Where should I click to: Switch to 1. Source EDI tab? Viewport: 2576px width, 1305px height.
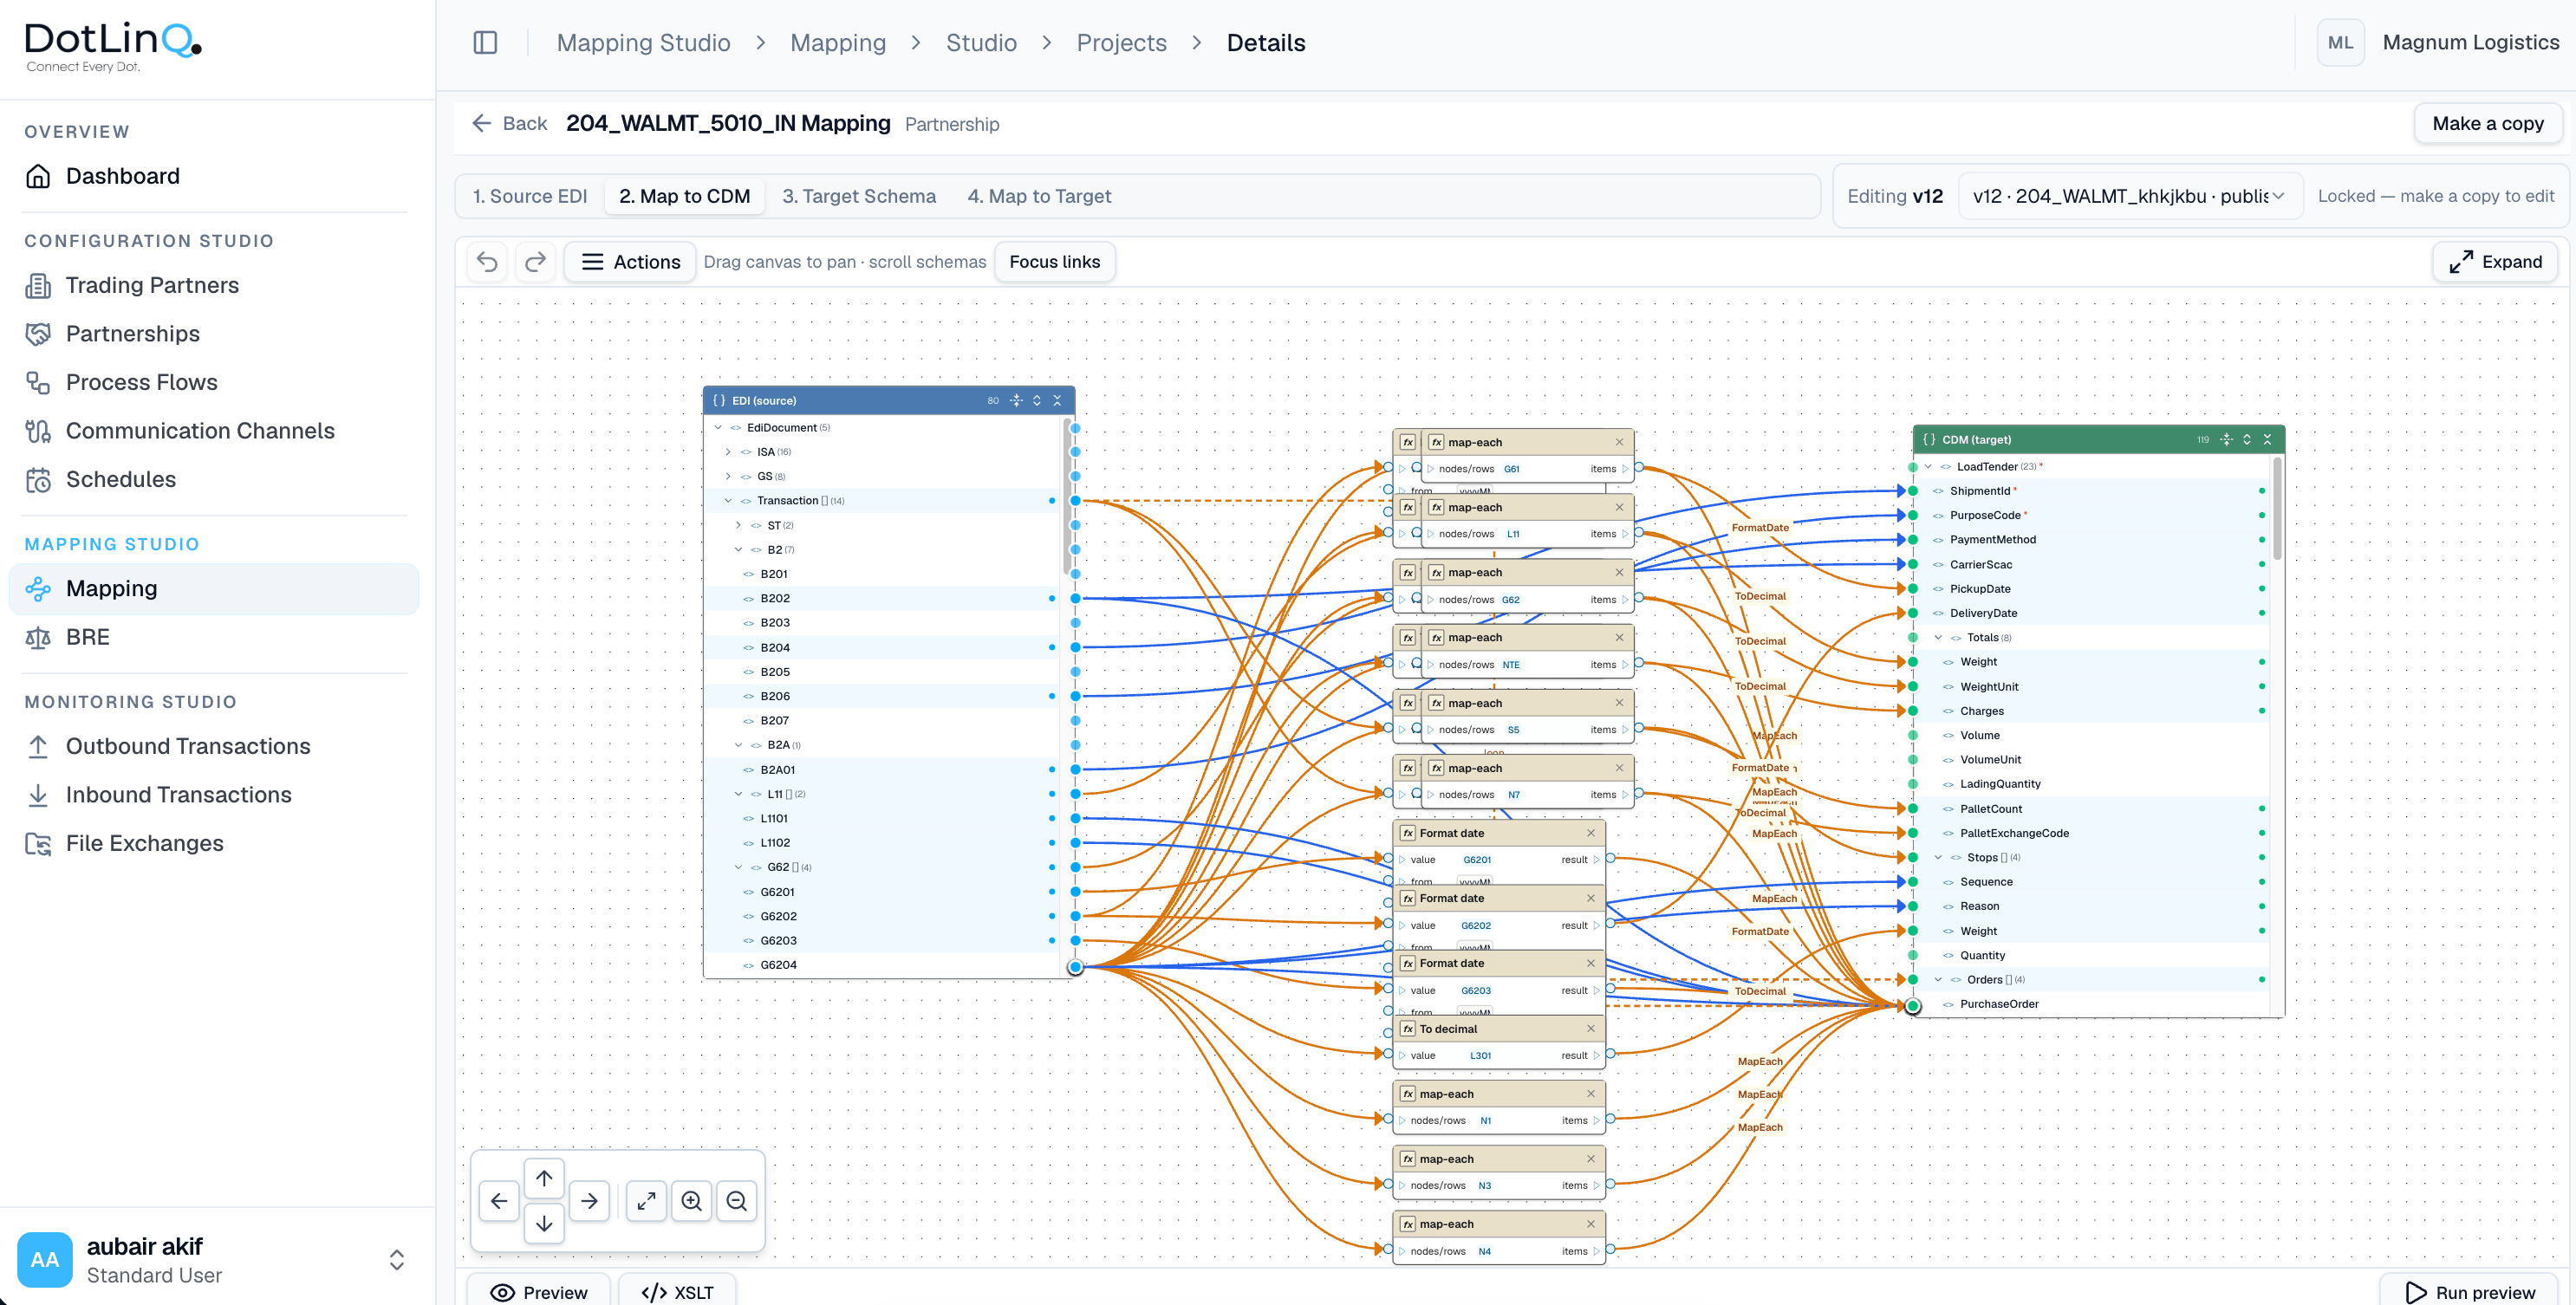[x=530, y=196]
